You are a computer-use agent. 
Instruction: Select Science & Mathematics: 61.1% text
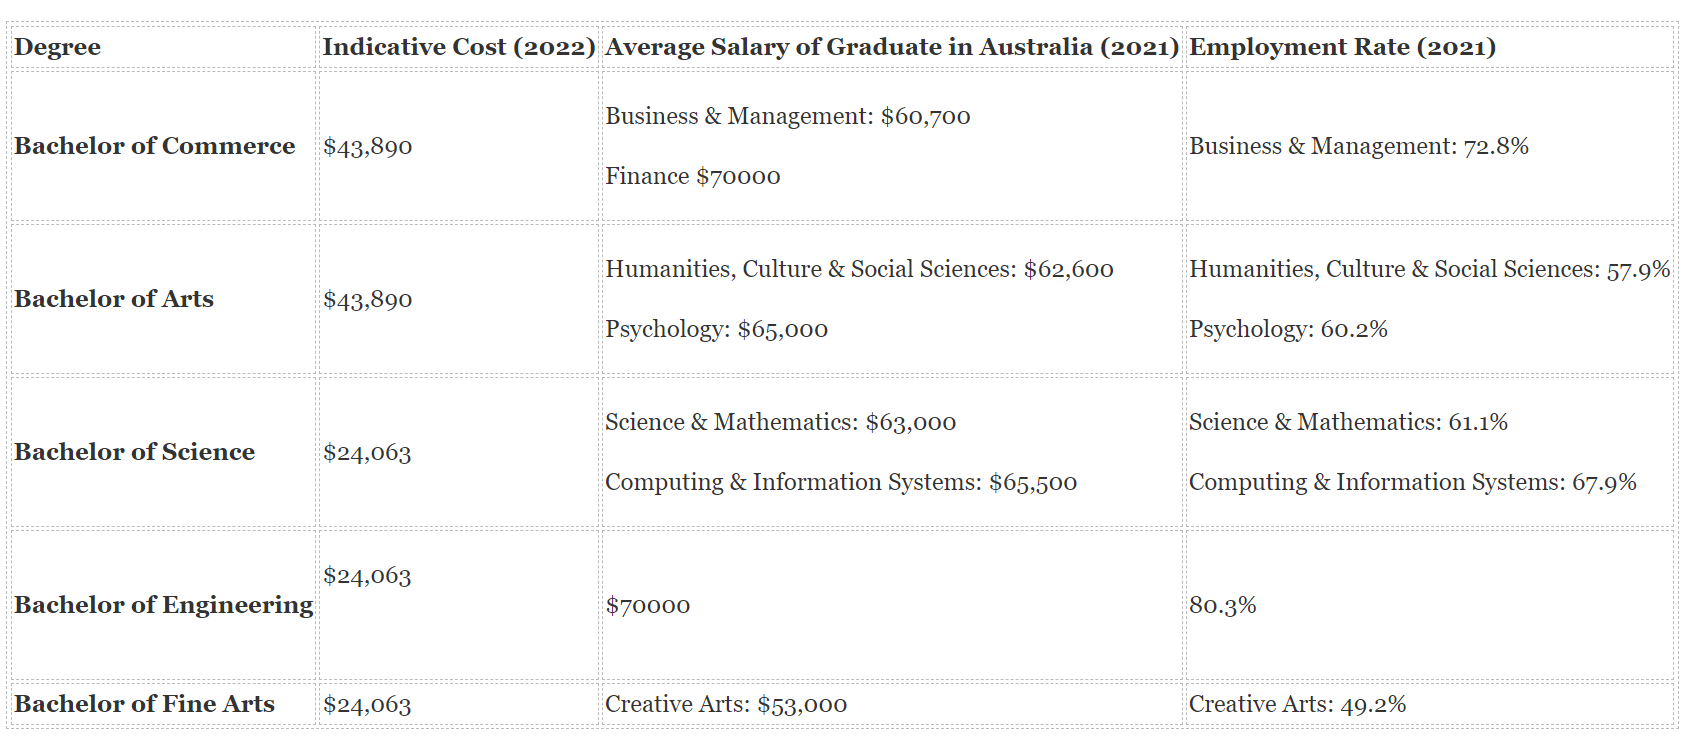click(x=1348, y=422)
